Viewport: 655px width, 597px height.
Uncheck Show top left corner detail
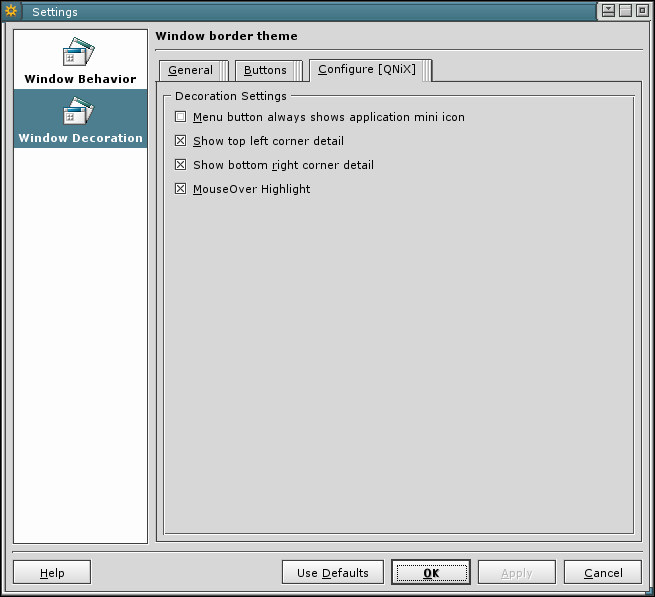180,141
